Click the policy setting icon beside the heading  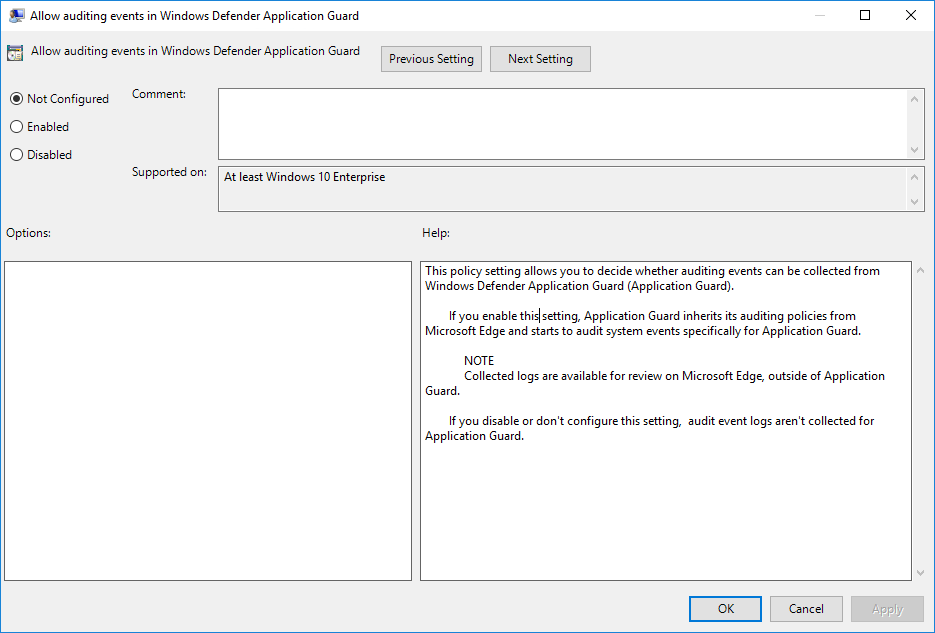click(x=15, y=53)
